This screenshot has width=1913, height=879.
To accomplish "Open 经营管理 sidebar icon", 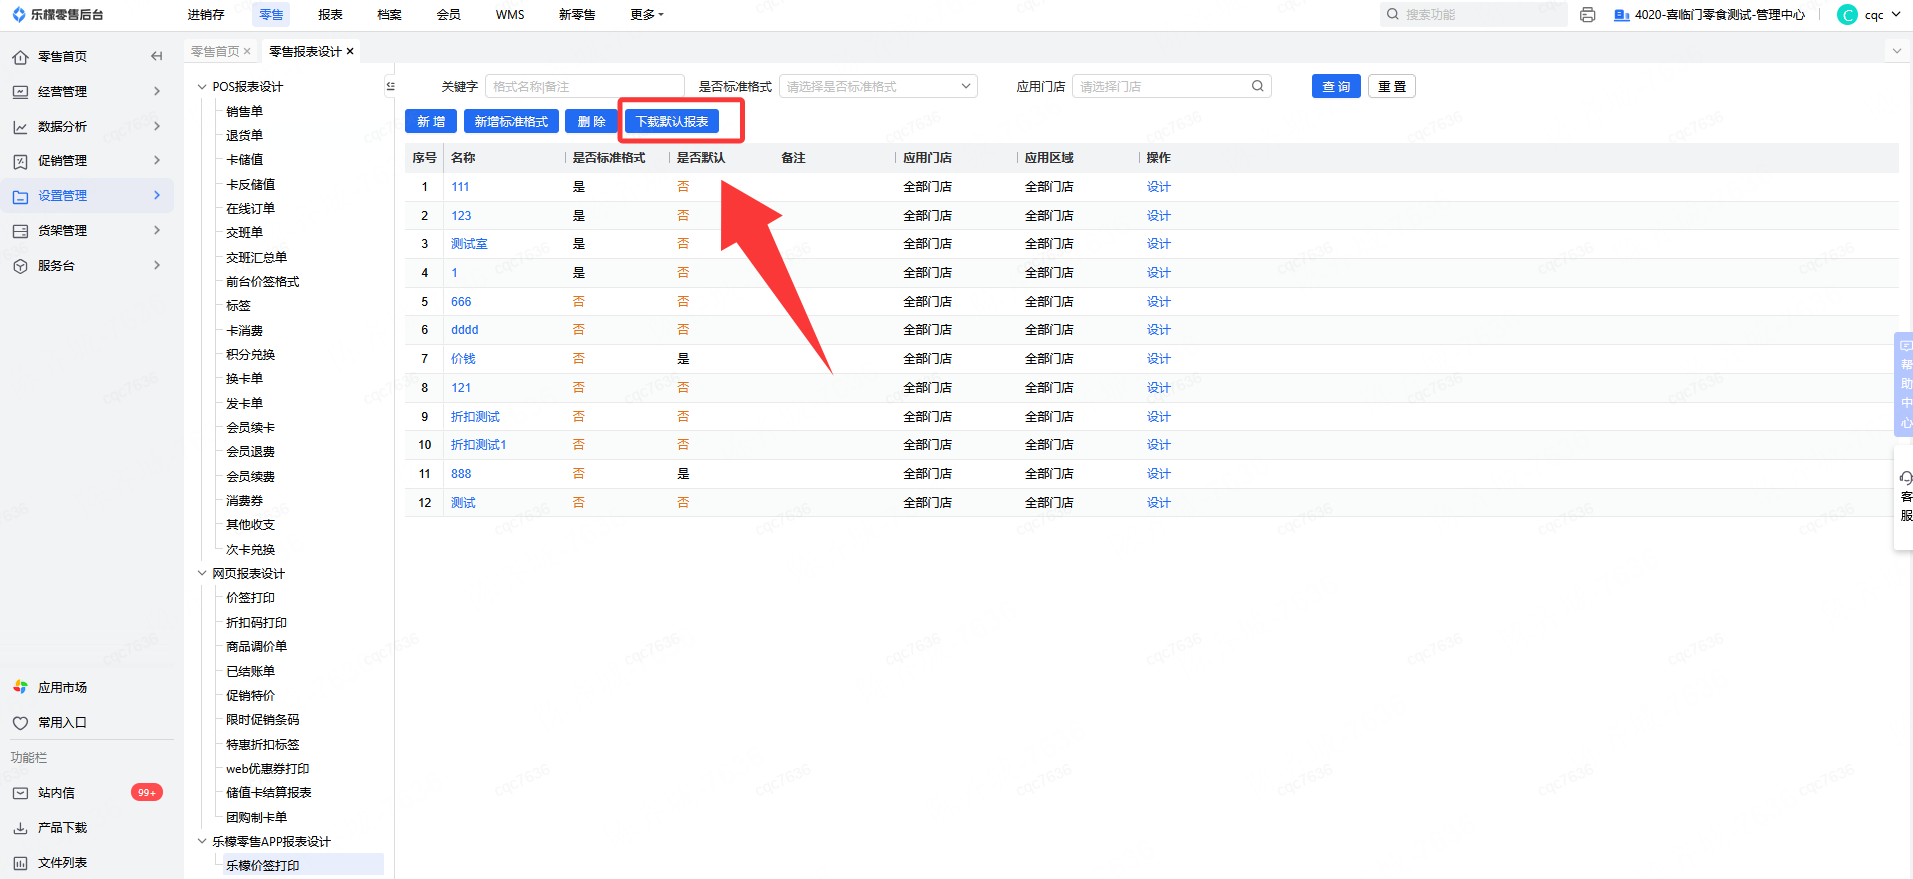I will click(20, 92).
